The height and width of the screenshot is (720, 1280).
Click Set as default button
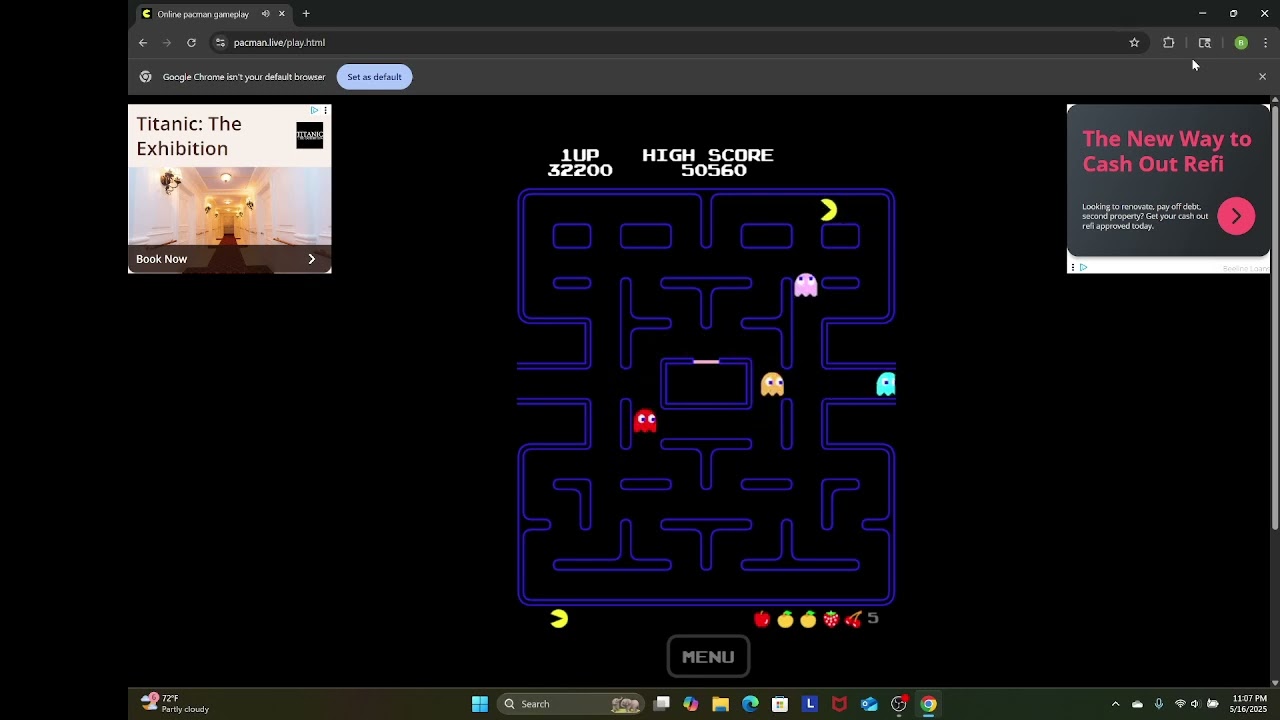click(x=374, y=77)
